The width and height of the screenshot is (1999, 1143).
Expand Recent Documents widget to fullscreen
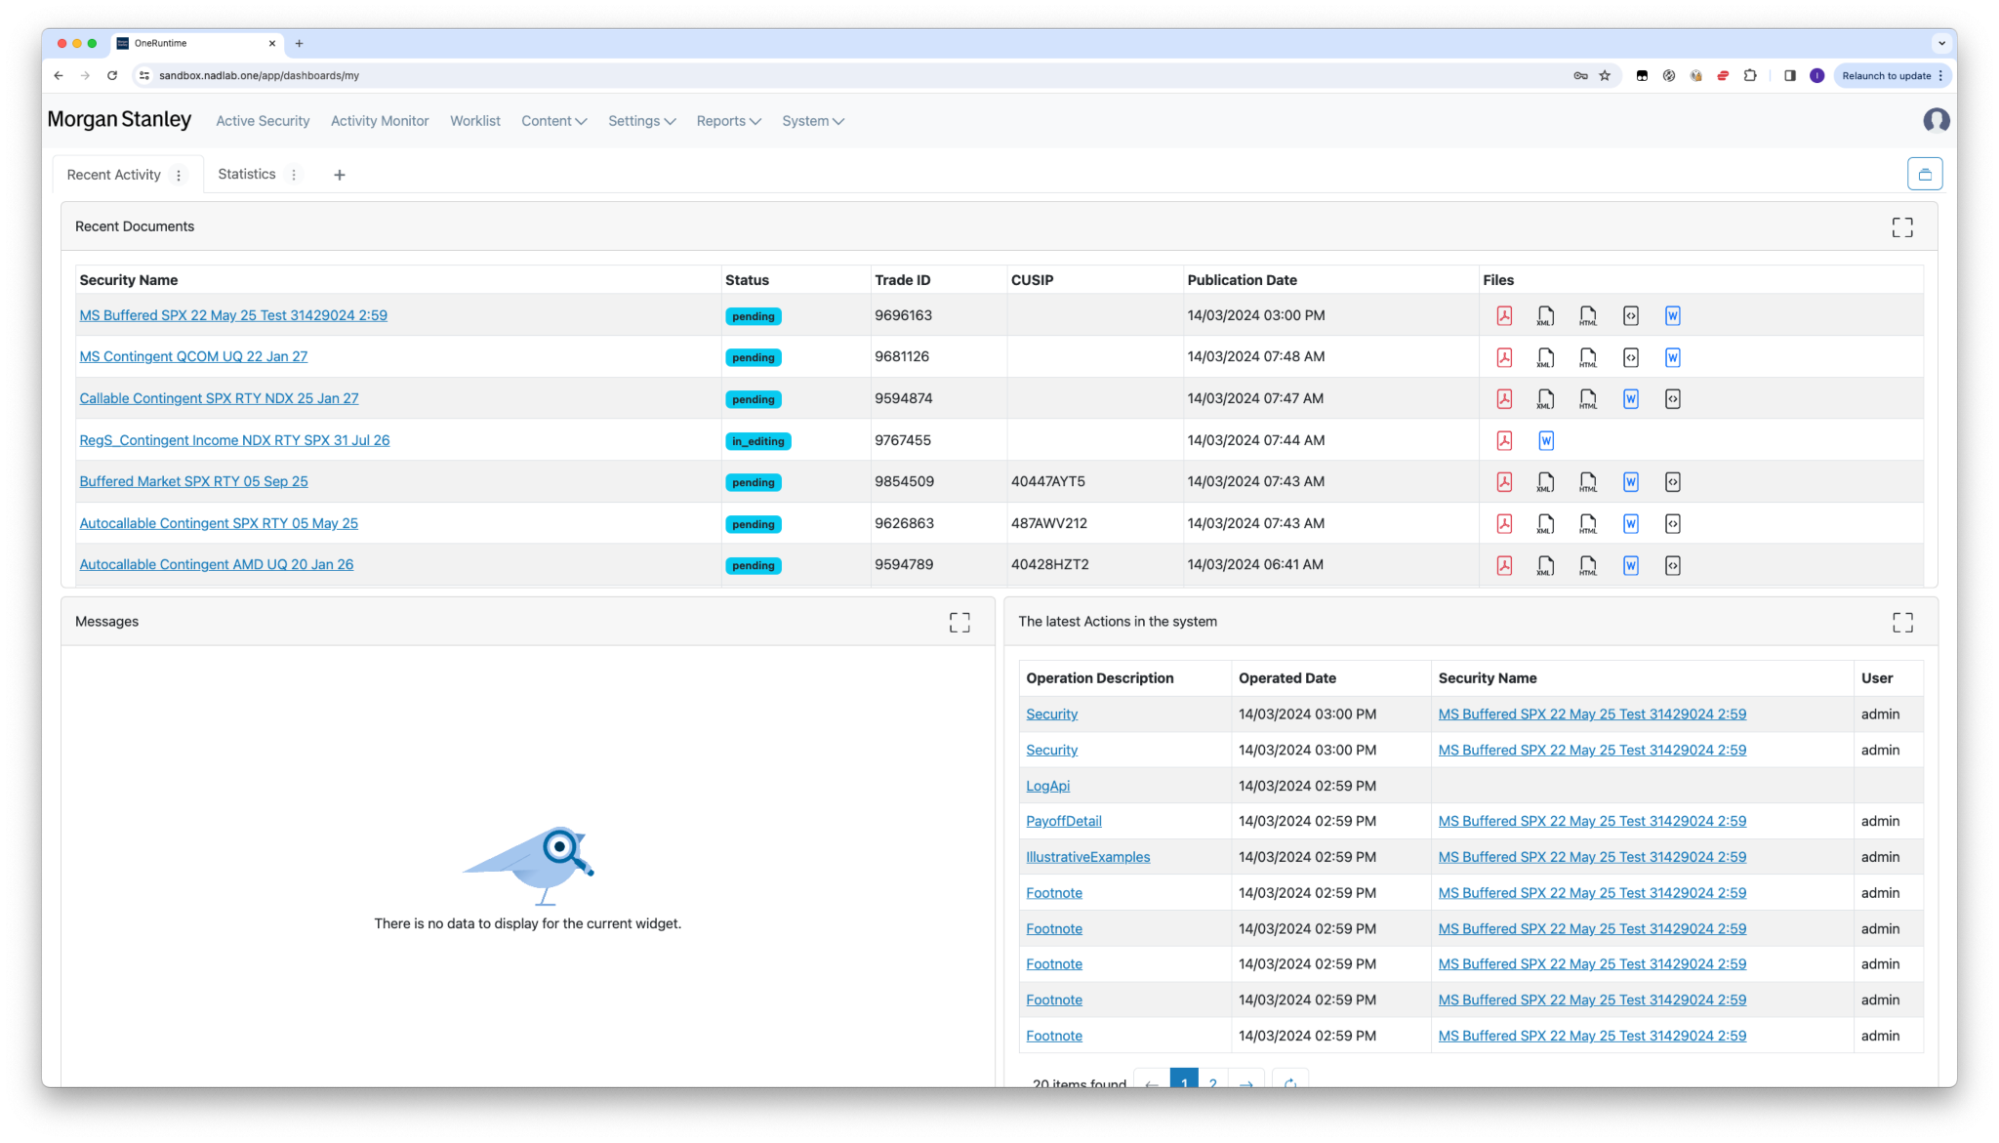click(x=1902, y=227)
